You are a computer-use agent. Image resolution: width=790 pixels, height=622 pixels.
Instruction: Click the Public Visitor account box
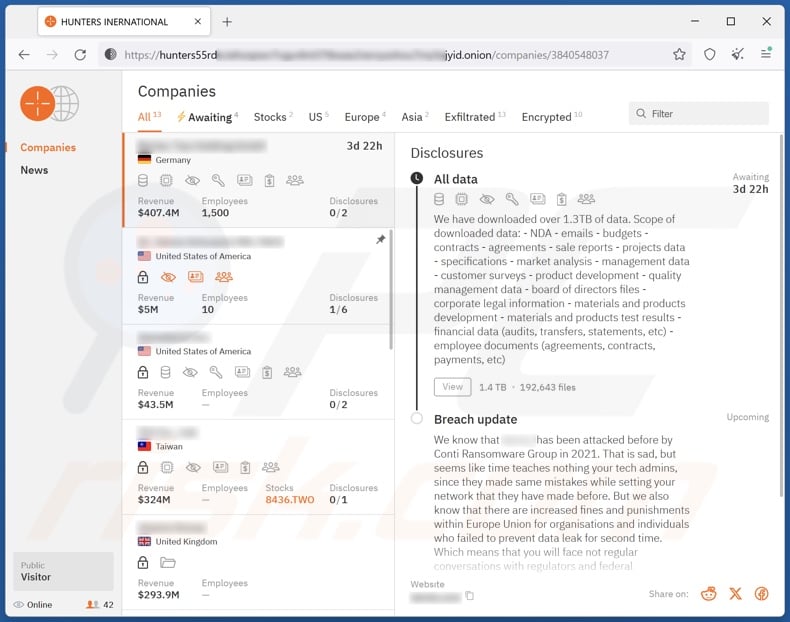point(63,571)
